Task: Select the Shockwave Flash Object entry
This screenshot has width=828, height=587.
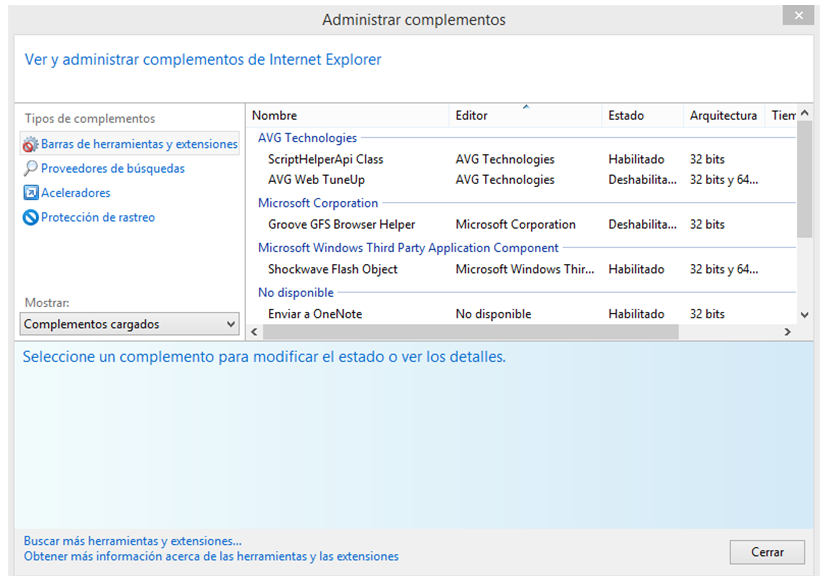Action: pos(333,269)
